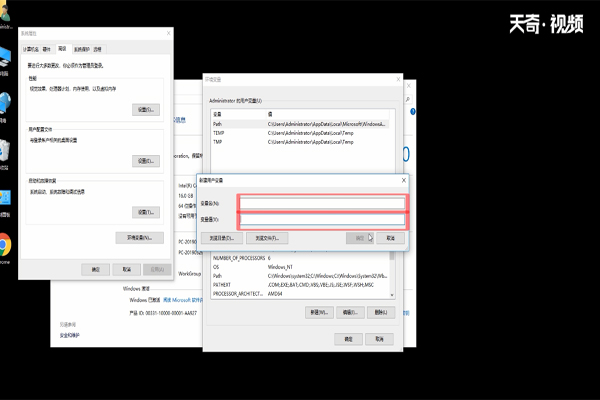The width and height of the screenshot is (600, 400).
Task: Select the This PC desktop icon
Action: click(5, 56)
